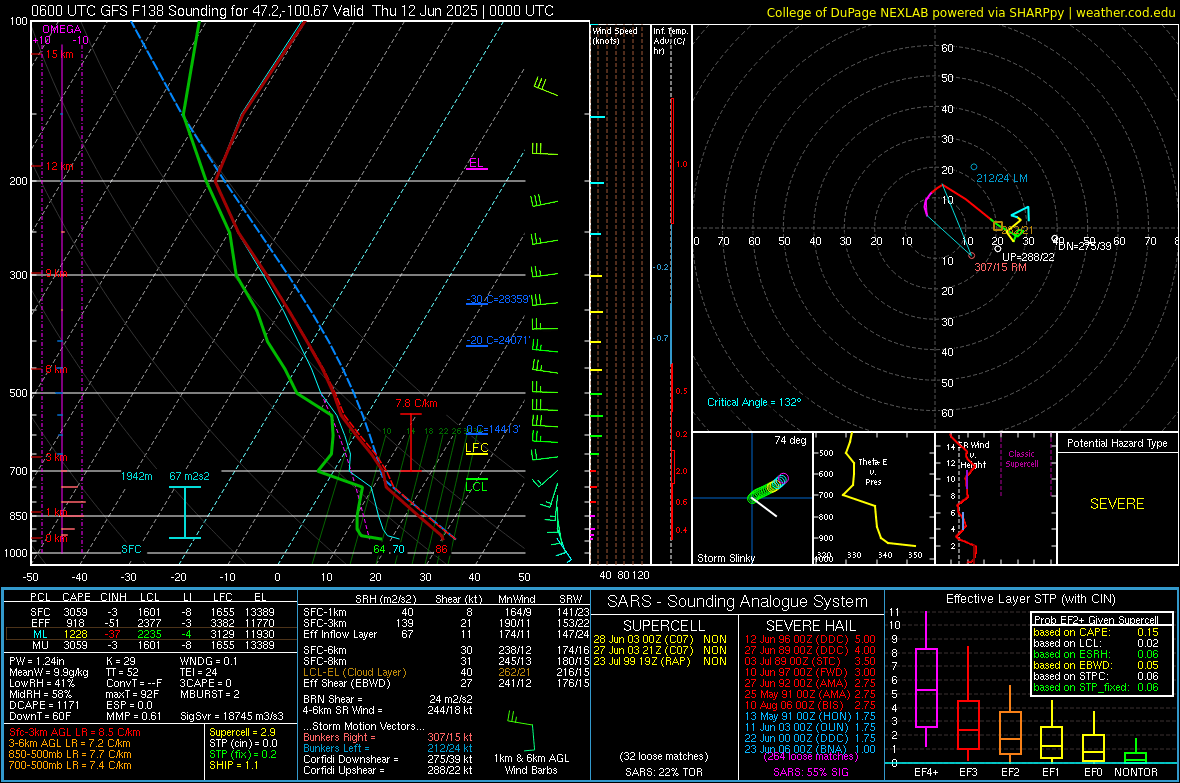Click the Supercell = 2.9 composite value

(242, 732)
